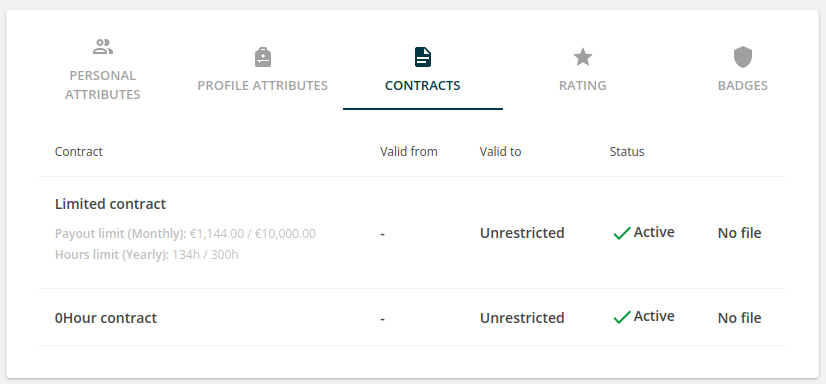Screen dimensions: 826x384
Task: Click the Valid from column header
Action: point(409,152)
